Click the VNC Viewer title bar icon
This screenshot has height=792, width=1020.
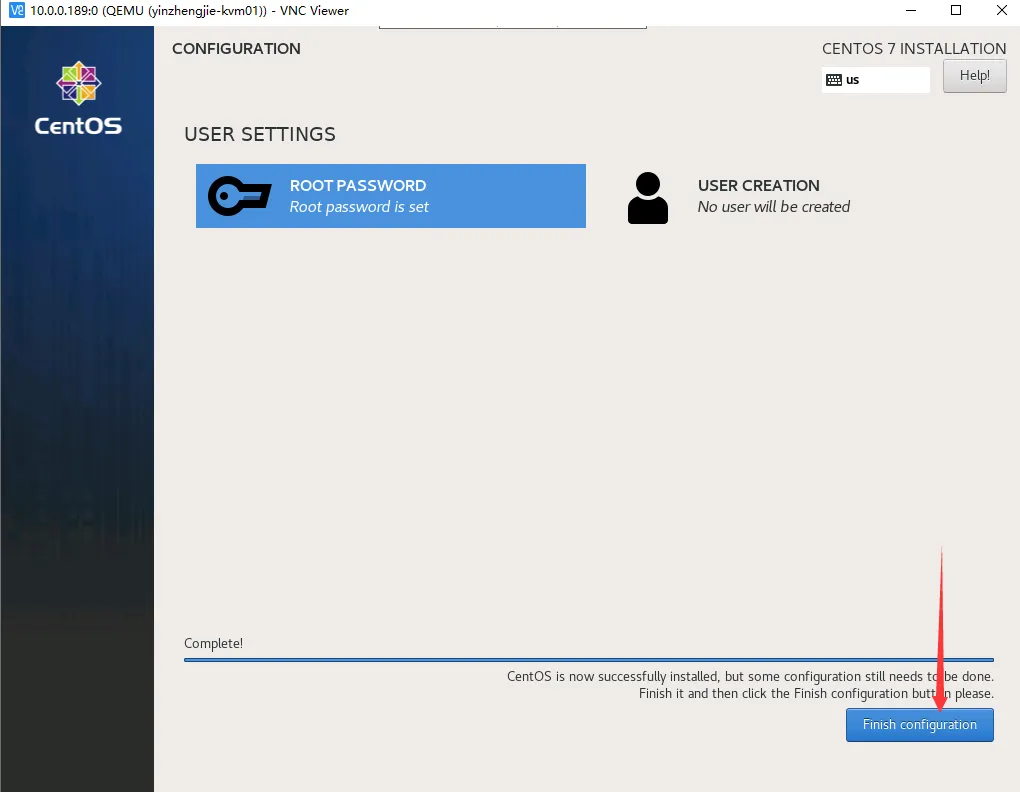click(16, 10)
